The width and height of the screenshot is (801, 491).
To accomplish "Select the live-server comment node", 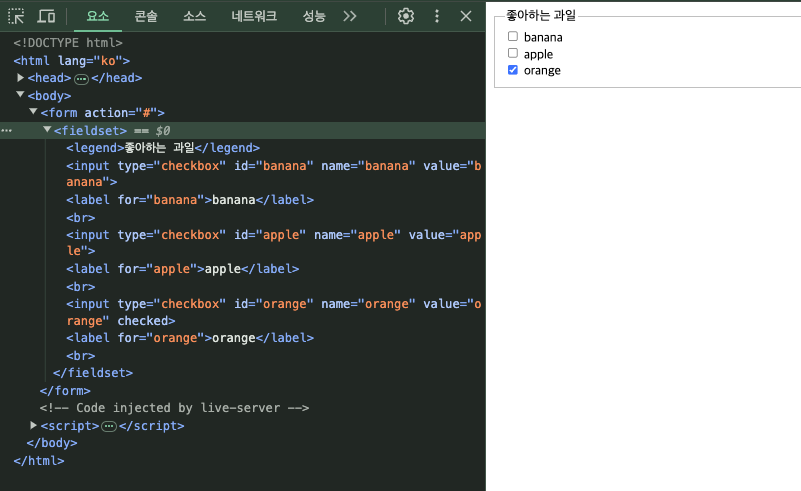I will coord(174,408).
